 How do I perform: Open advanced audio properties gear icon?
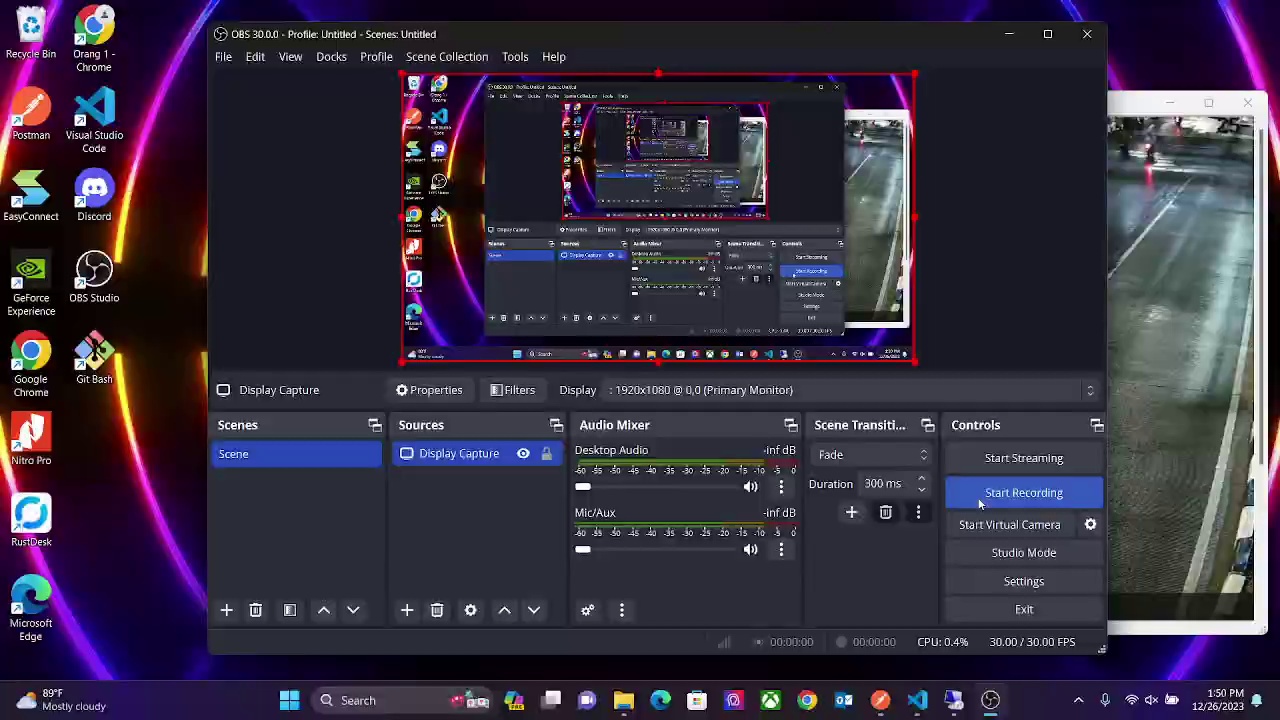588,610
